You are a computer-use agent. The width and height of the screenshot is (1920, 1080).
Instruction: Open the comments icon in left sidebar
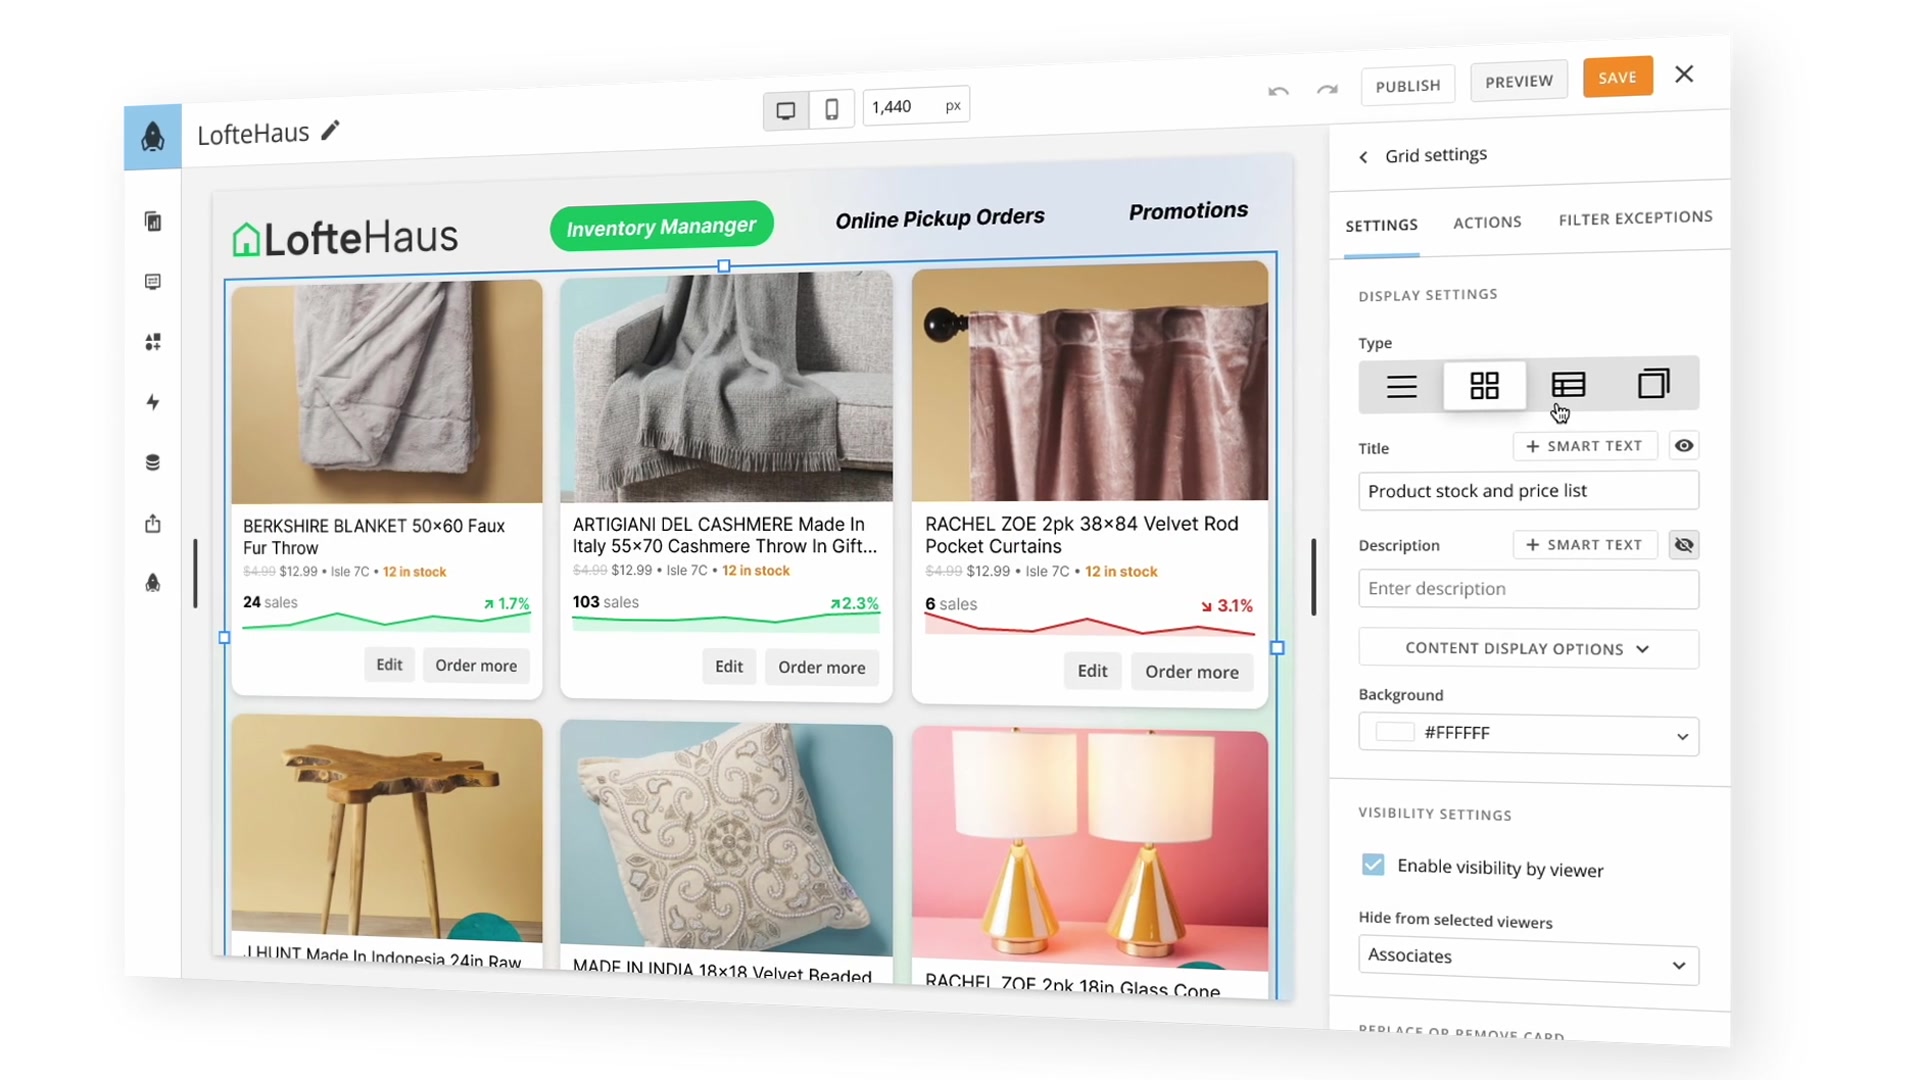tap(153, 282)
